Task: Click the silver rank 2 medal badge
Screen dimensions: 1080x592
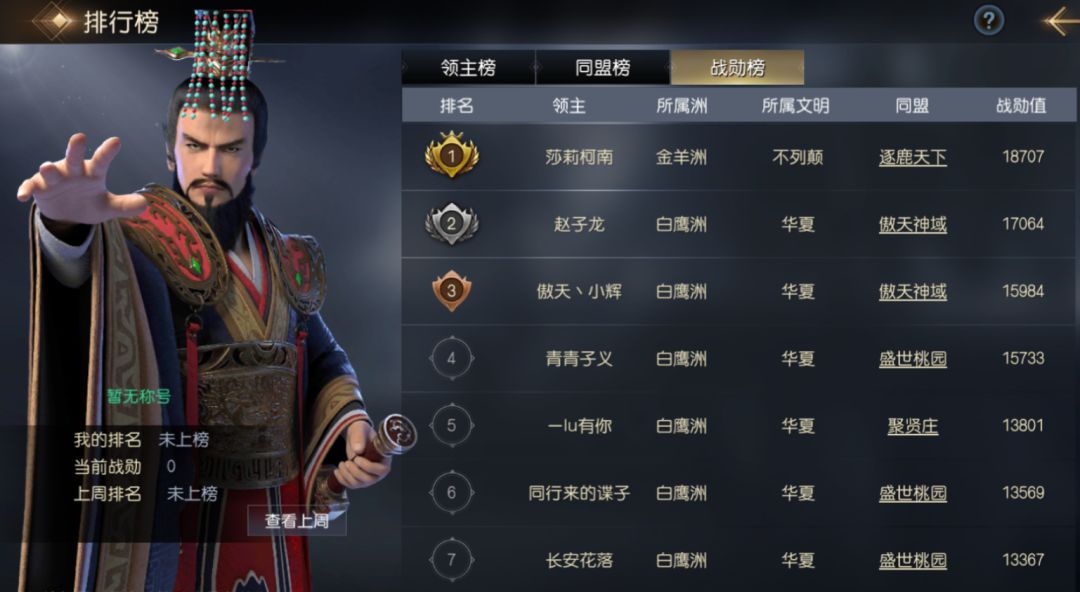Action: coord(452,223)
